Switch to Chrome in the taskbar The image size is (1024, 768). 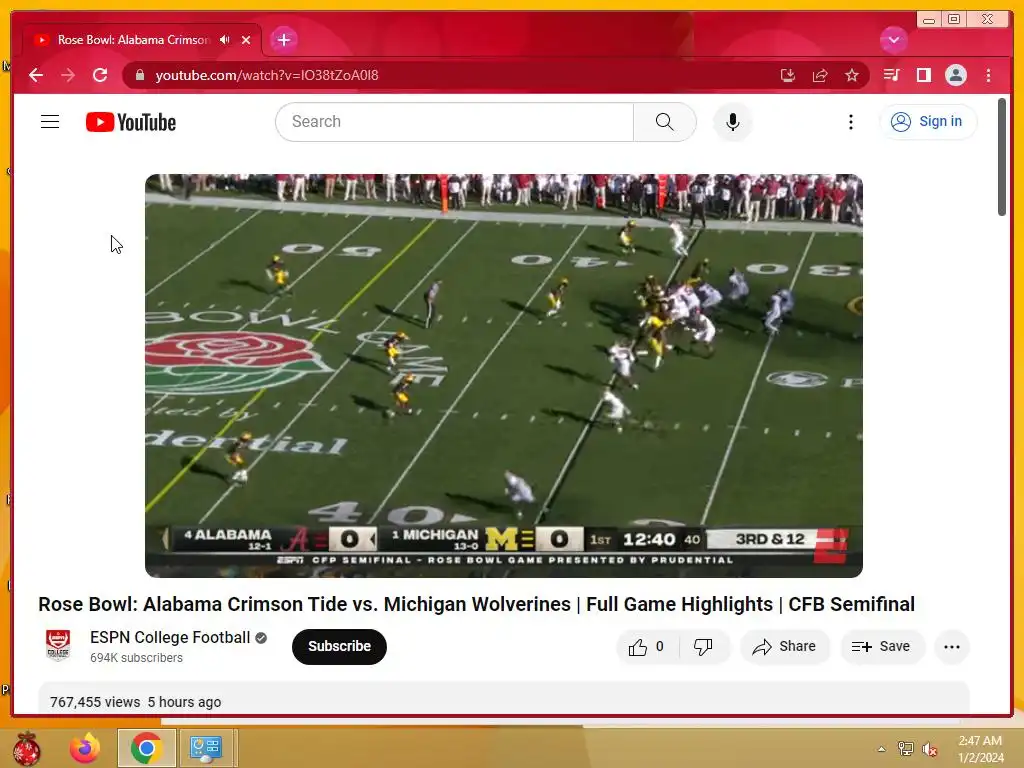[146, 748]
